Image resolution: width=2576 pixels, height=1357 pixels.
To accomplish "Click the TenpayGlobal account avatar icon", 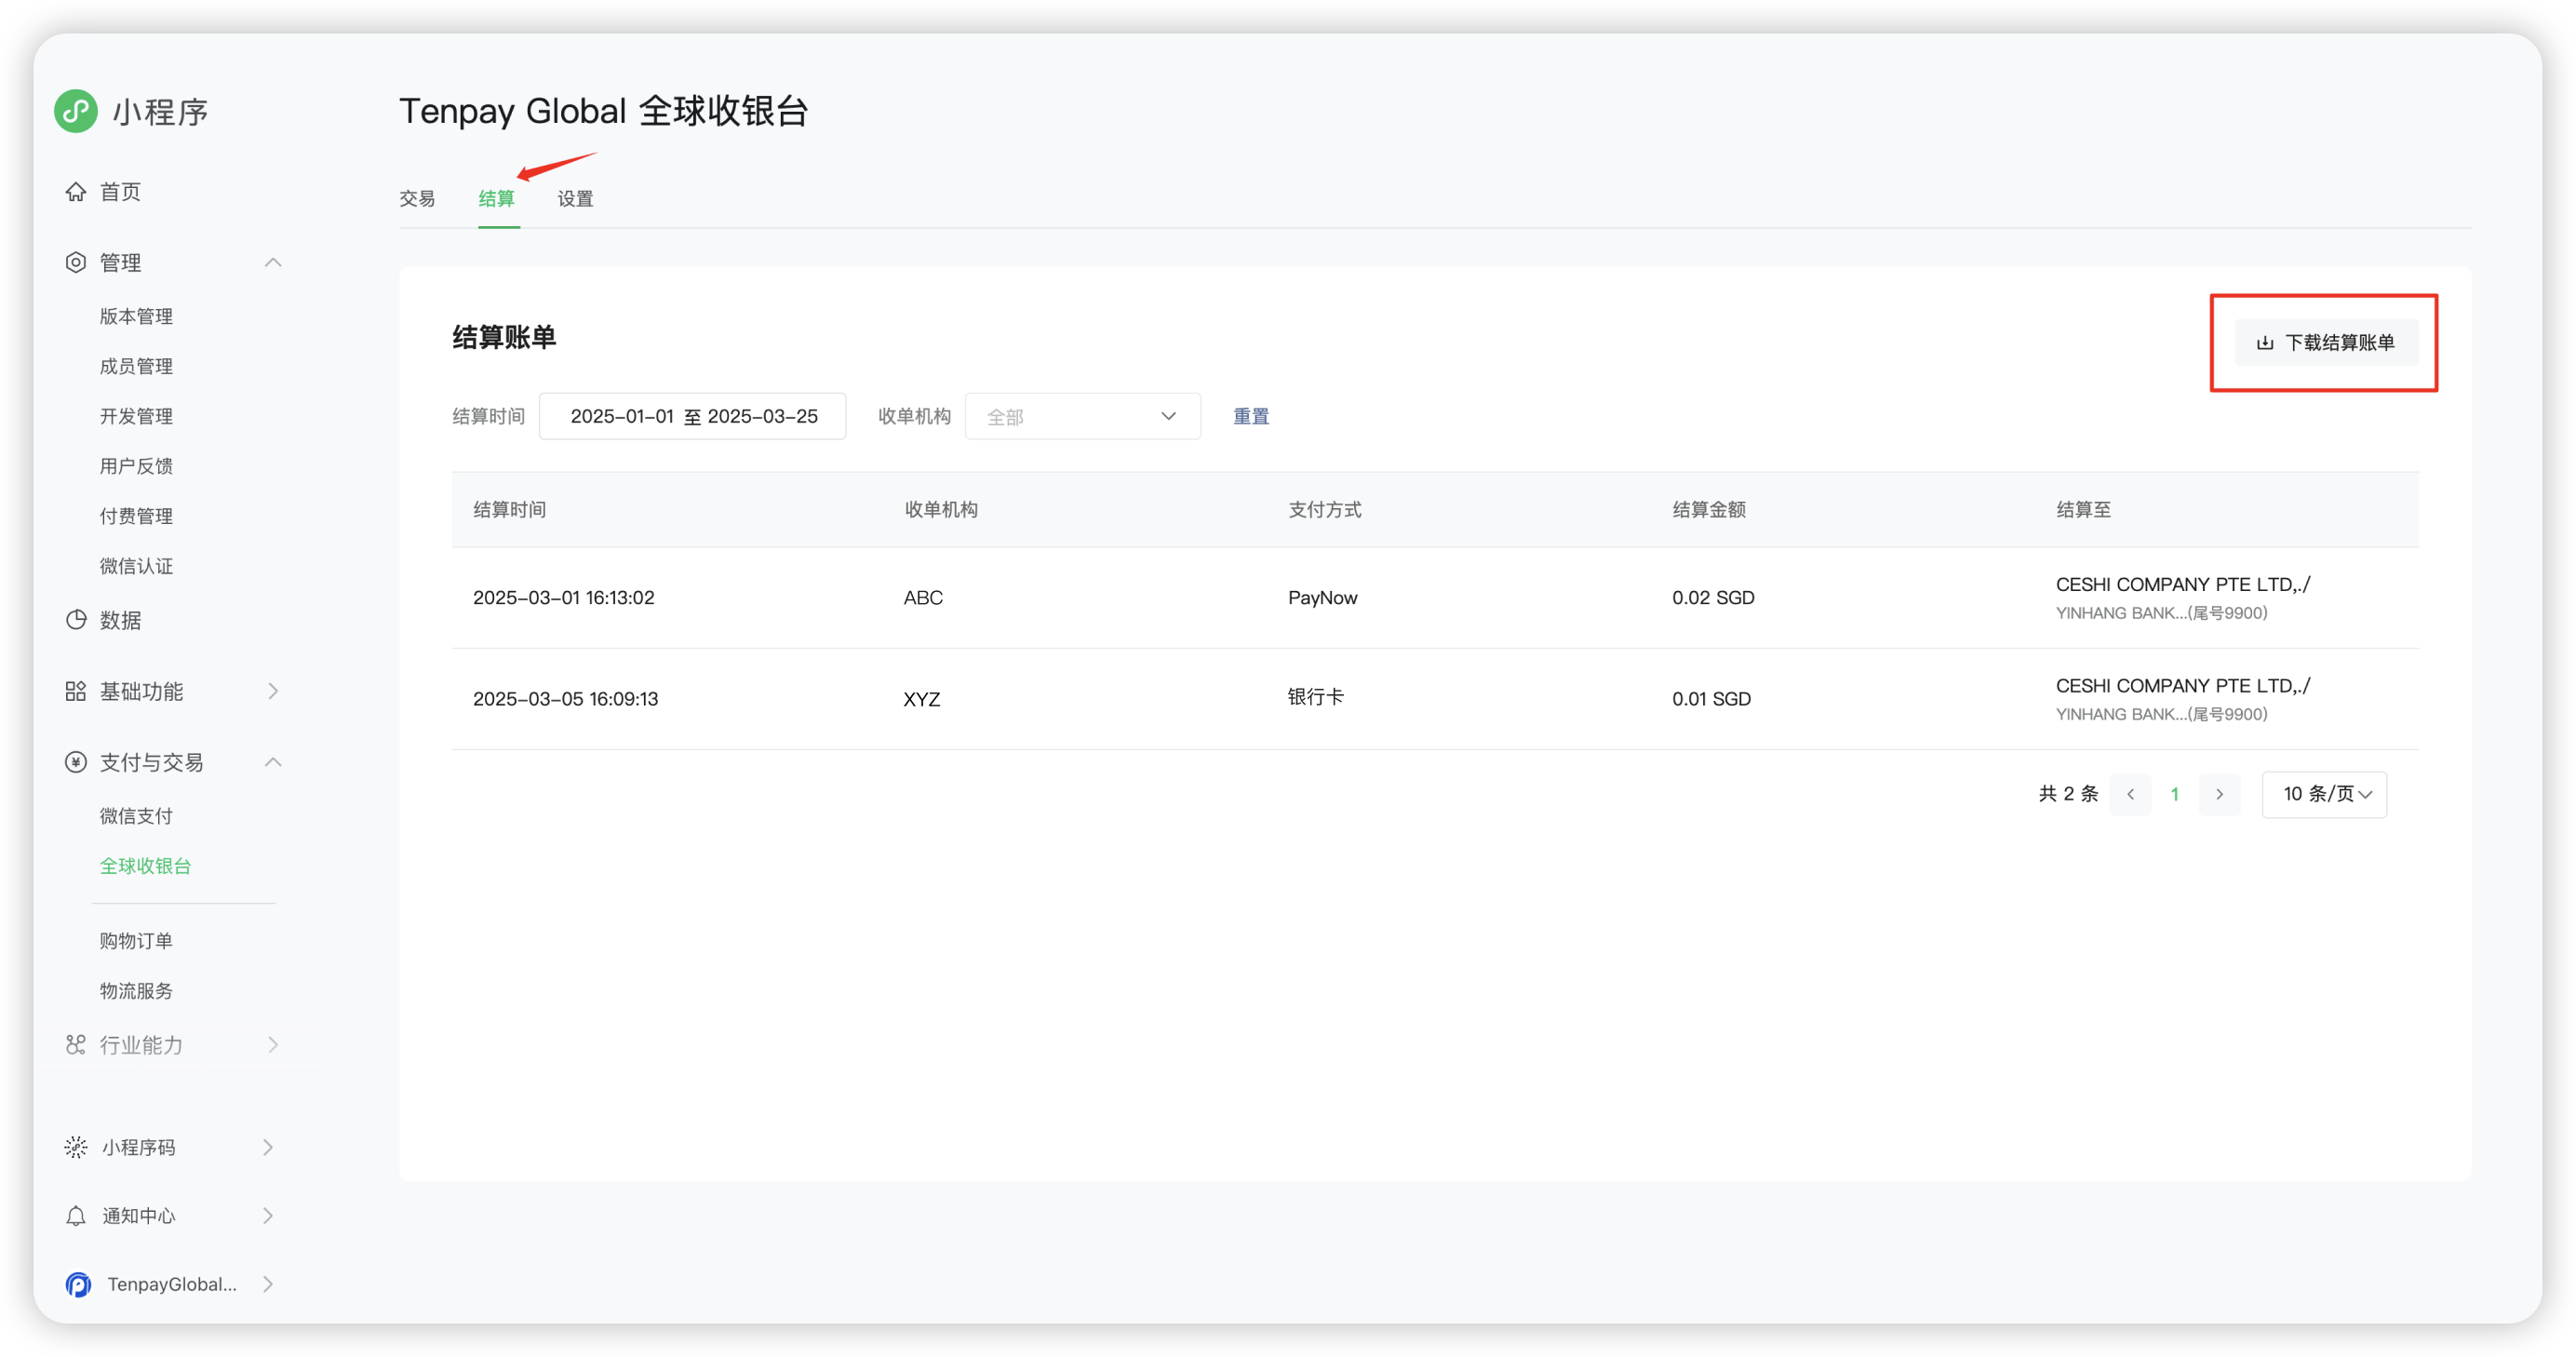I will 78,1284.
